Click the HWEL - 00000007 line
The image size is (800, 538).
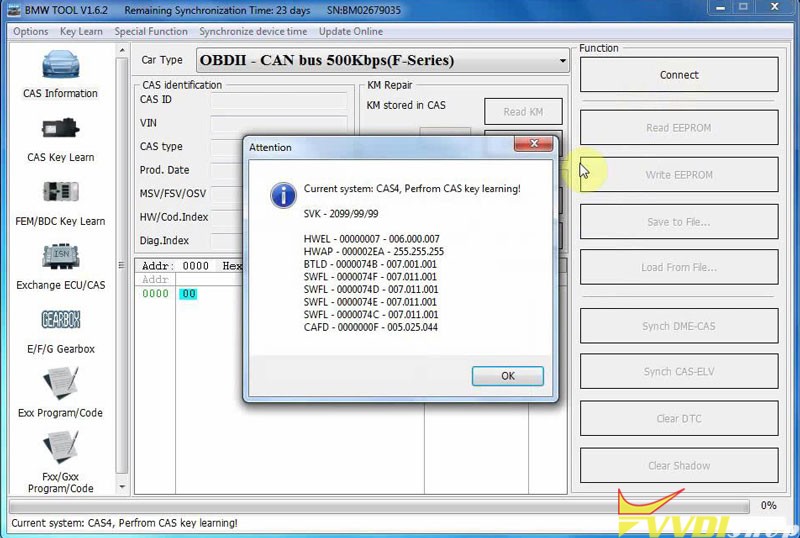[x=371, y=239]
